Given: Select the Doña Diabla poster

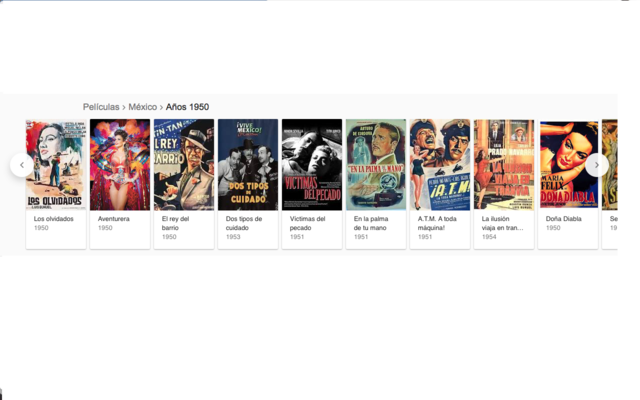Looking at the screenshot, I should (568, 165).
